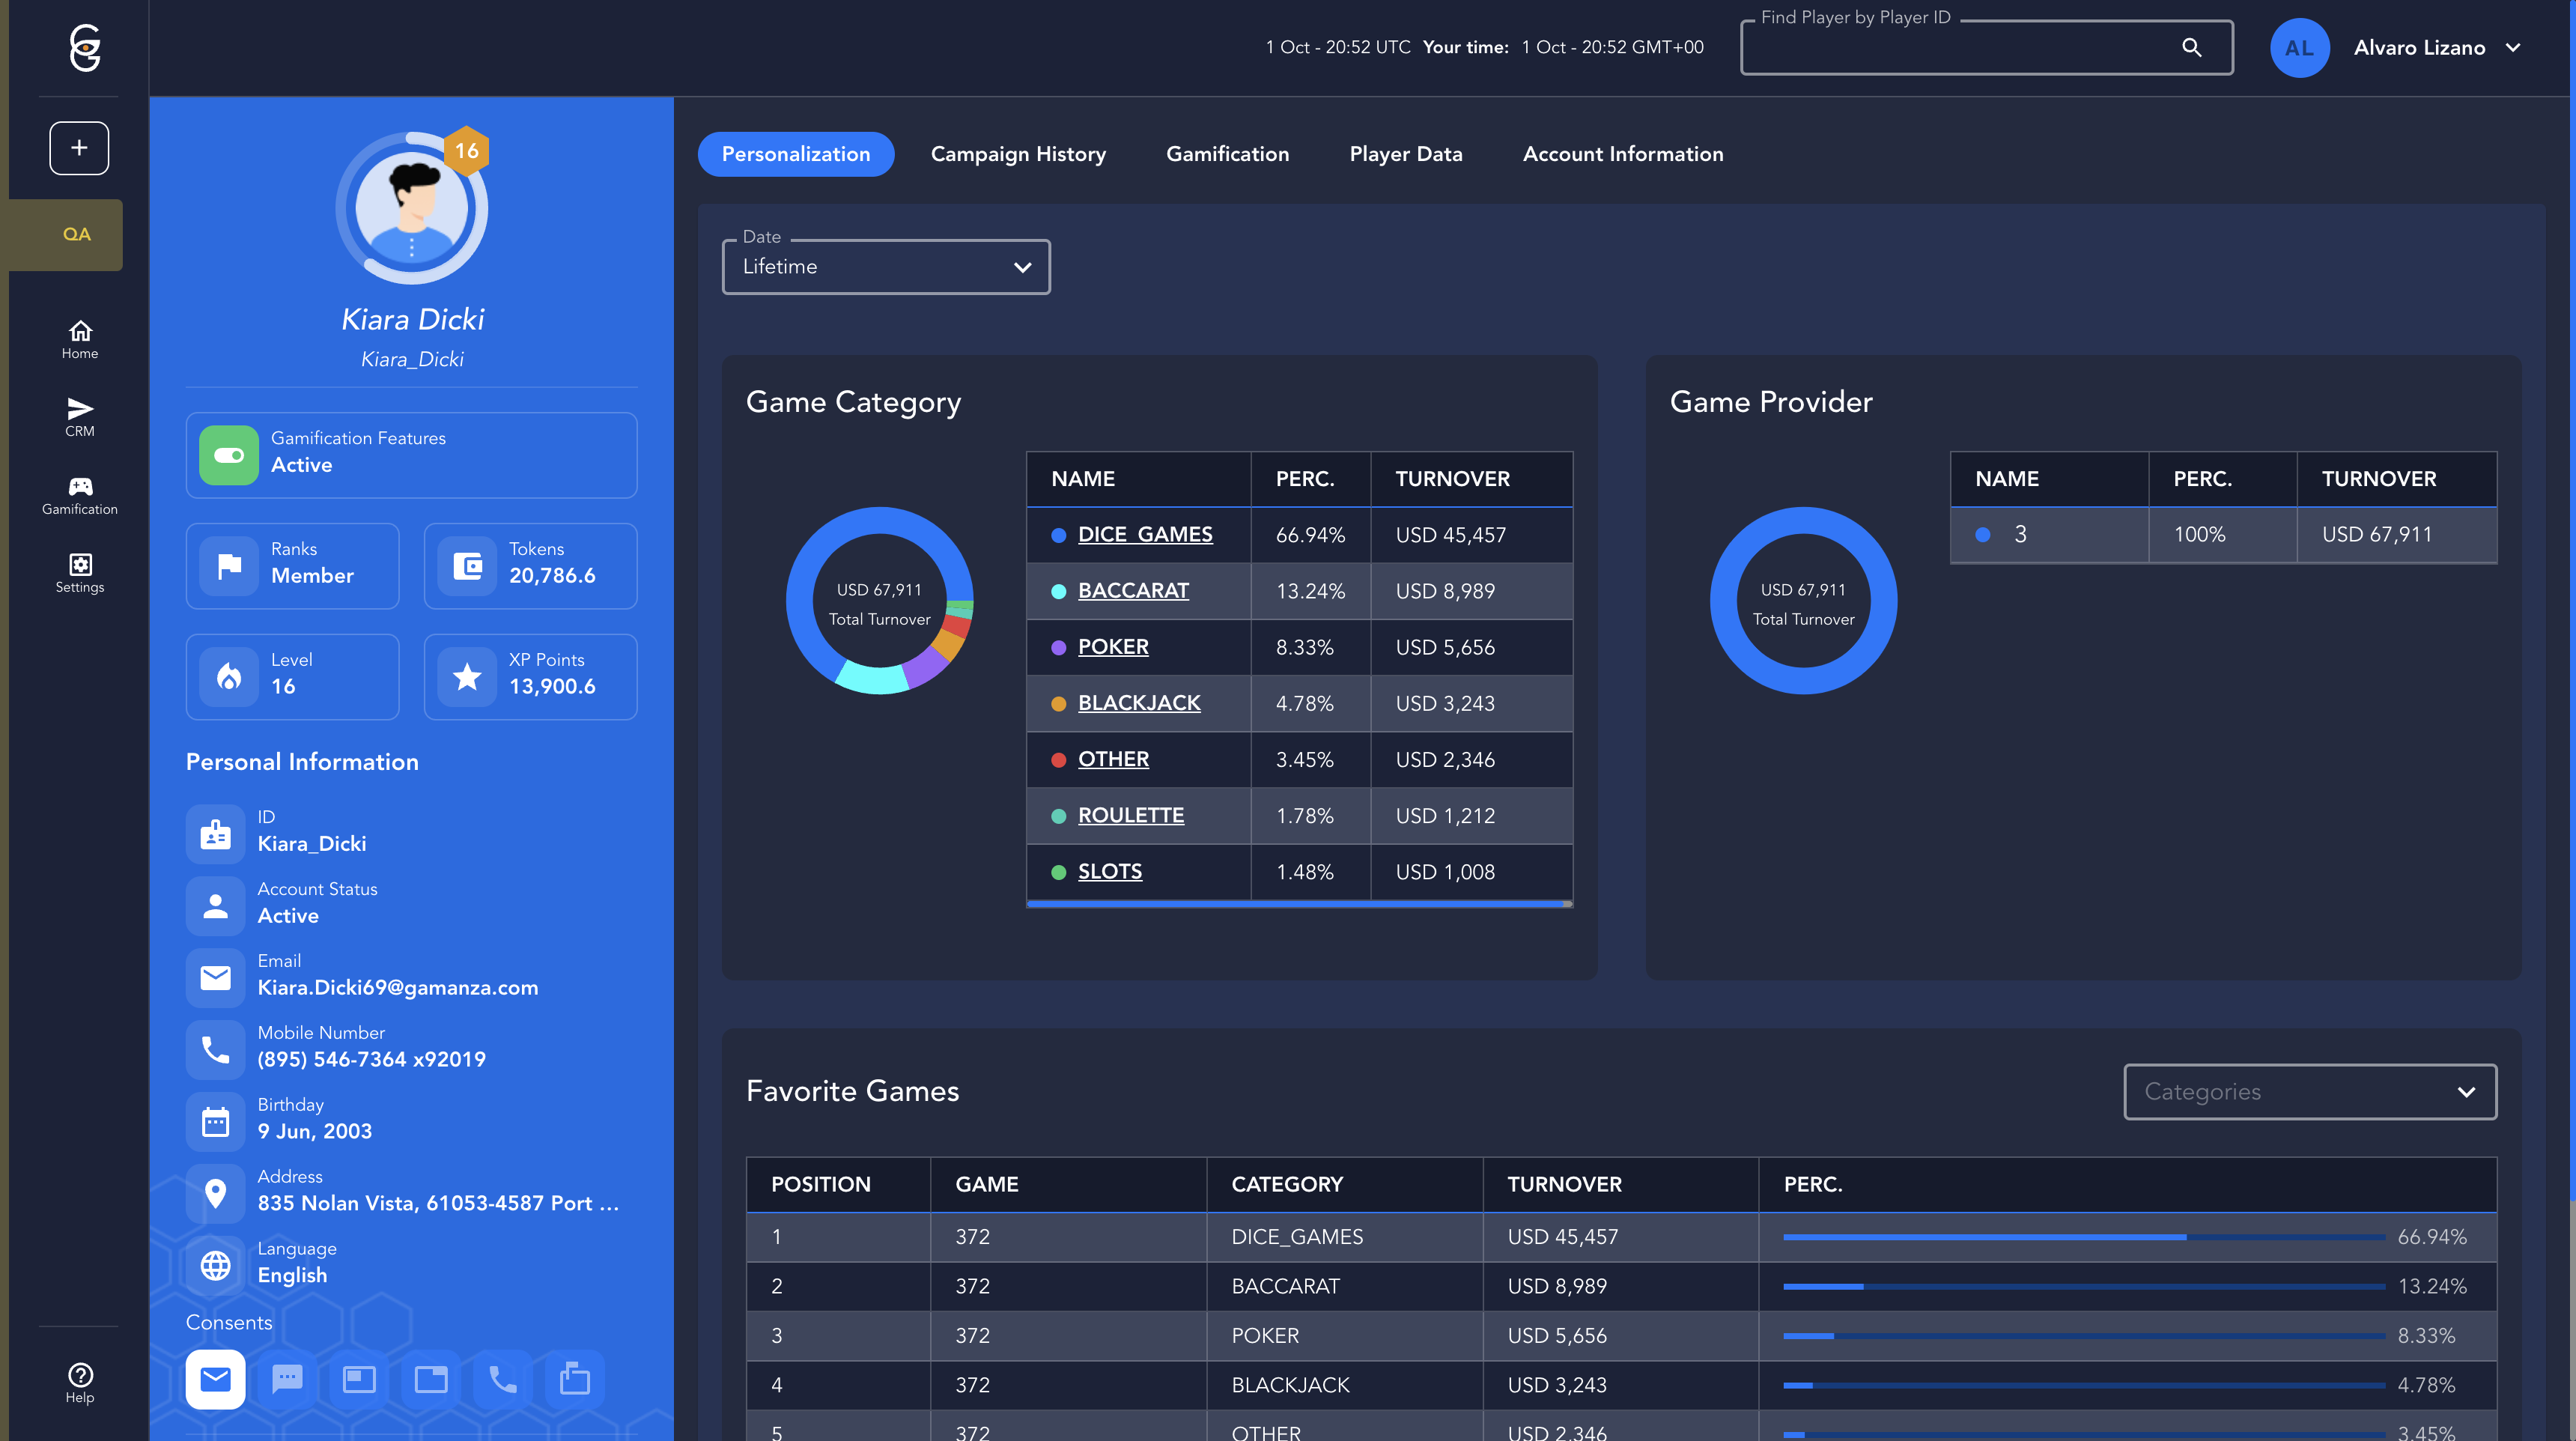This screenshot has height=1441, width=2576.
Task: Click the Gamanza logo icon
Action: (x=85, y=47)
